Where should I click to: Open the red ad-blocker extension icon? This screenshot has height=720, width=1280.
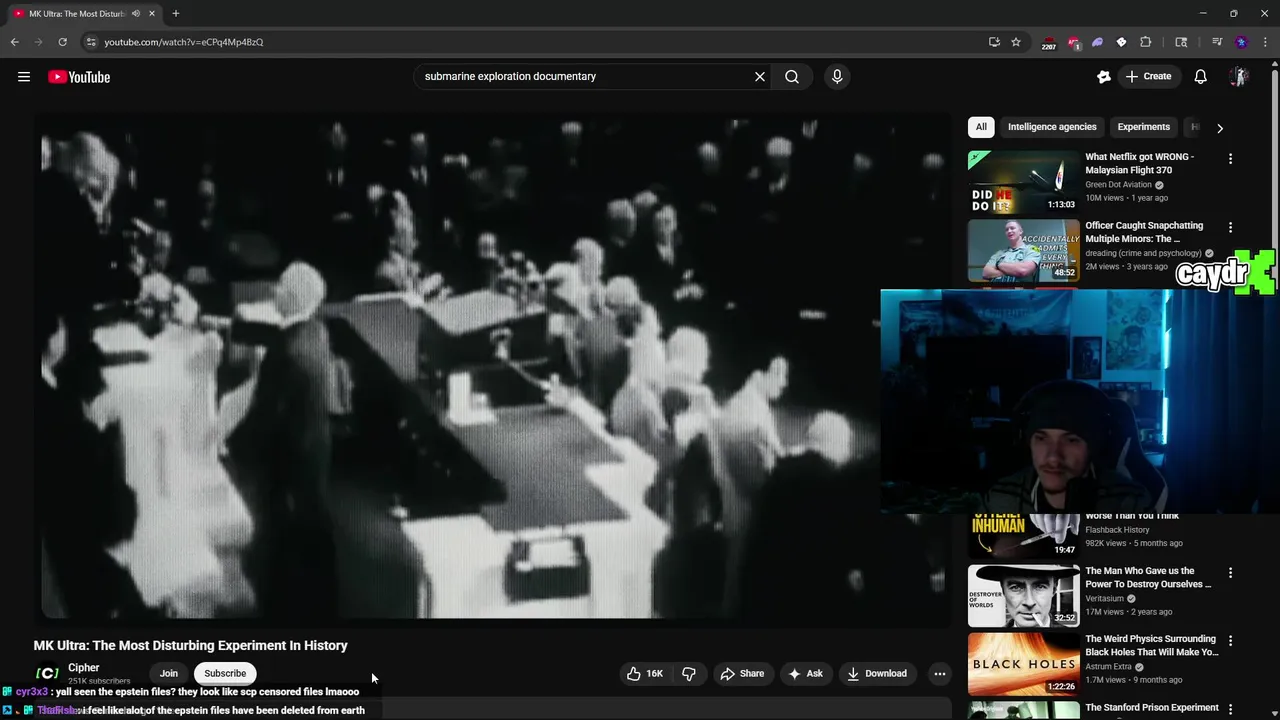point(1073,42)
